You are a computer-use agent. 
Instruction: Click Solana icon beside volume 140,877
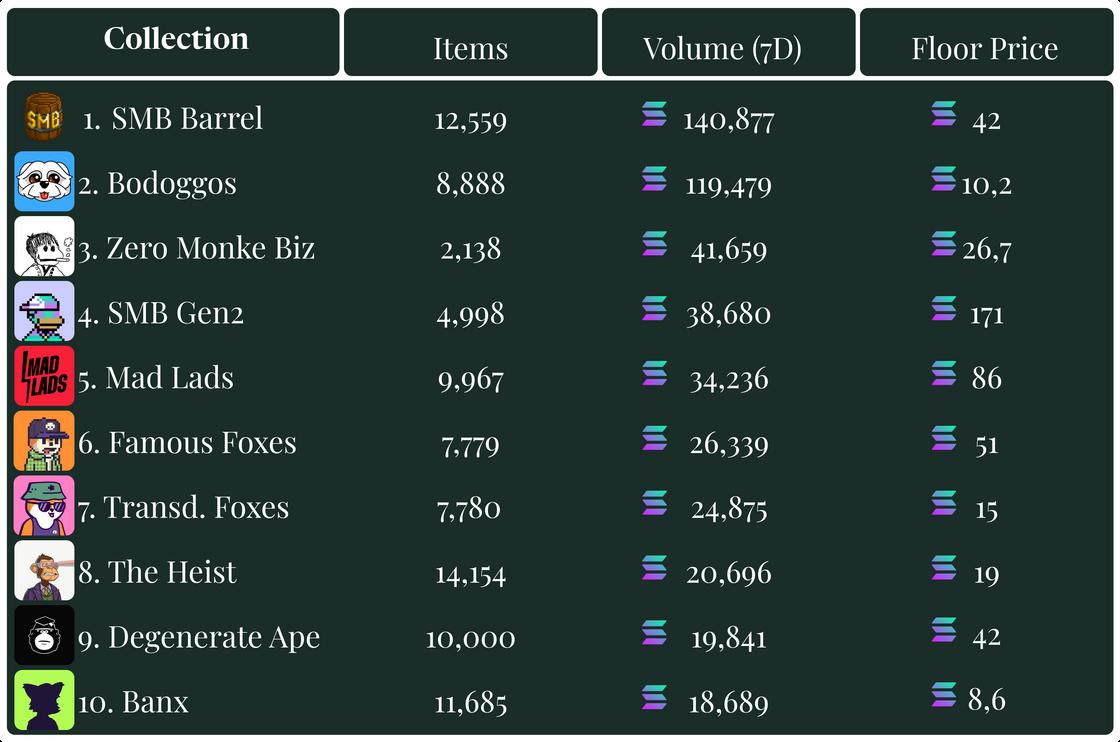(x=654, y=115)
